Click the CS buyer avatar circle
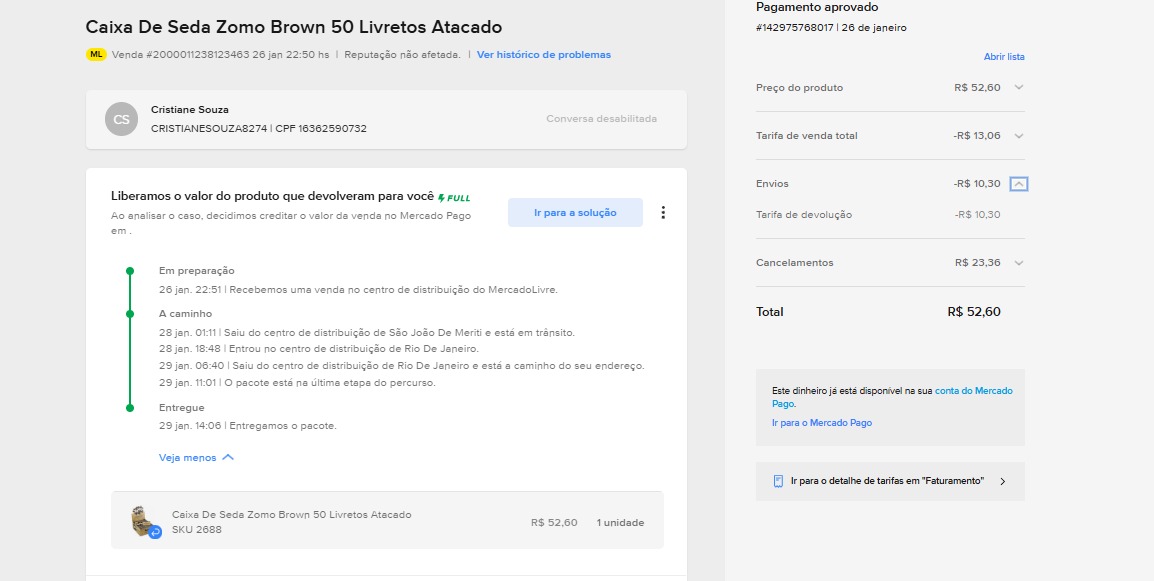This screenshot has height=581, width=1154. coord(121,119)
